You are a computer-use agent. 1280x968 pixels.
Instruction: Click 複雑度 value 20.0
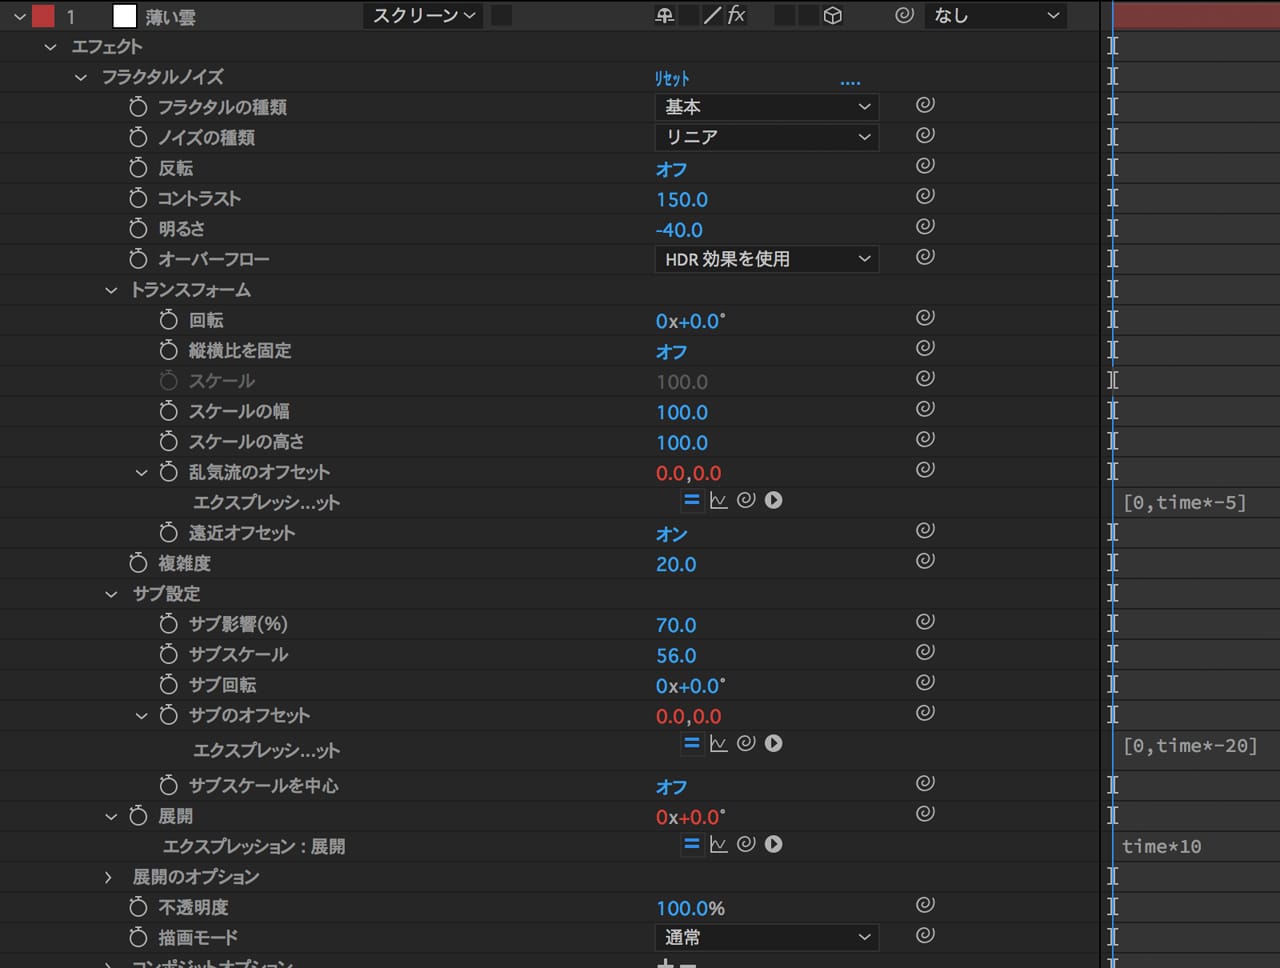[676, 564]
